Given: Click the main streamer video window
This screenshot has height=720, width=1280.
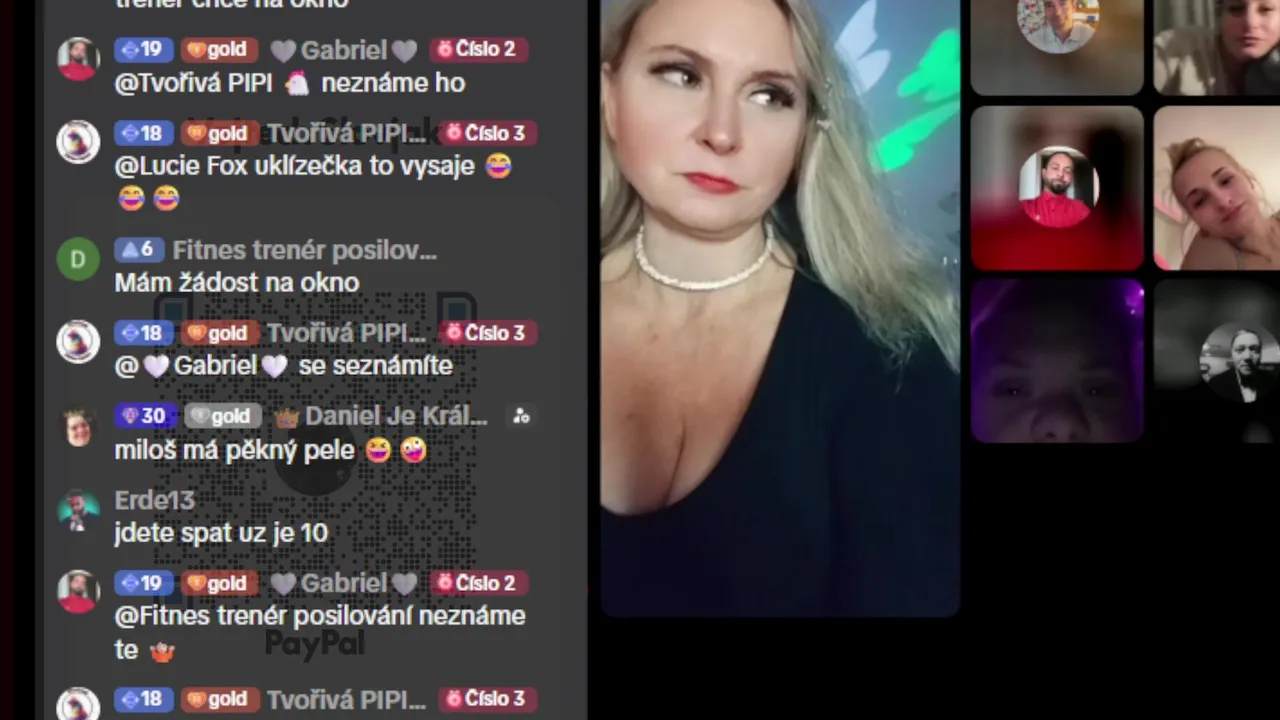Looking at the screenshot, I should pos(780,308).
